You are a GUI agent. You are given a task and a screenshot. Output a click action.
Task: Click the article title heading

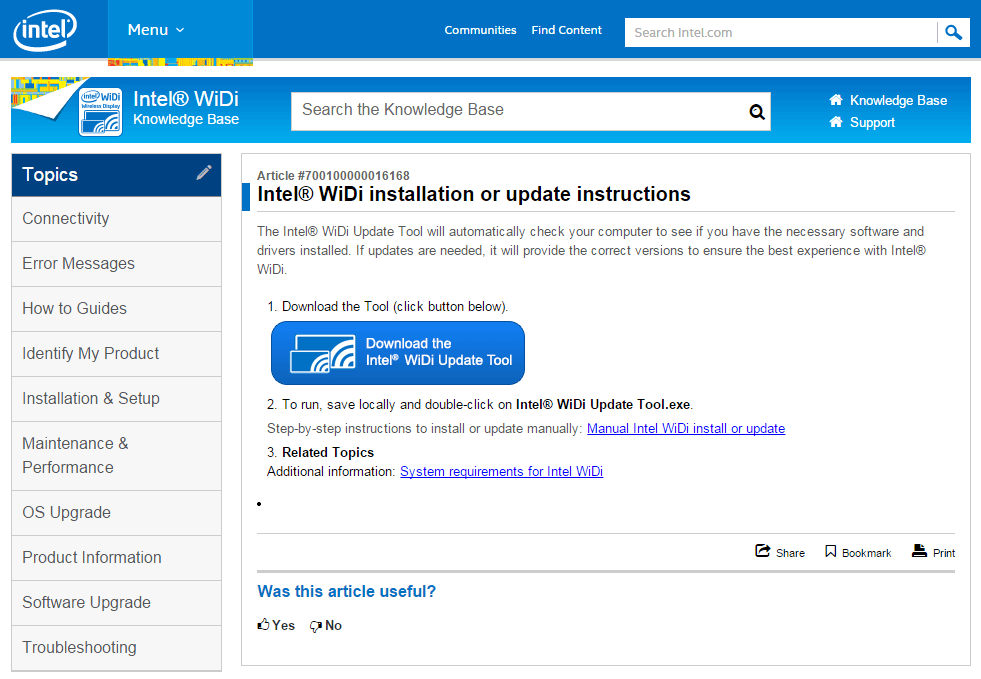(474, 194)
